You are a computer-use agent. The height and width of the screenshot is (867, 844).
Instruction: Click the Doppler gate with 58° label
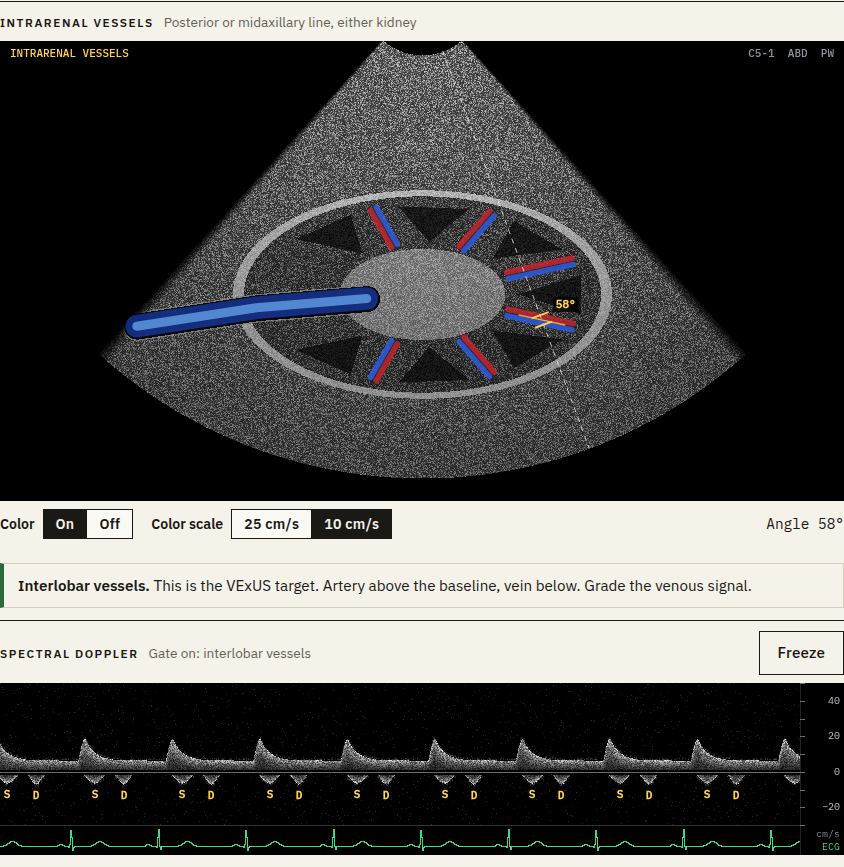click(542, 320)
